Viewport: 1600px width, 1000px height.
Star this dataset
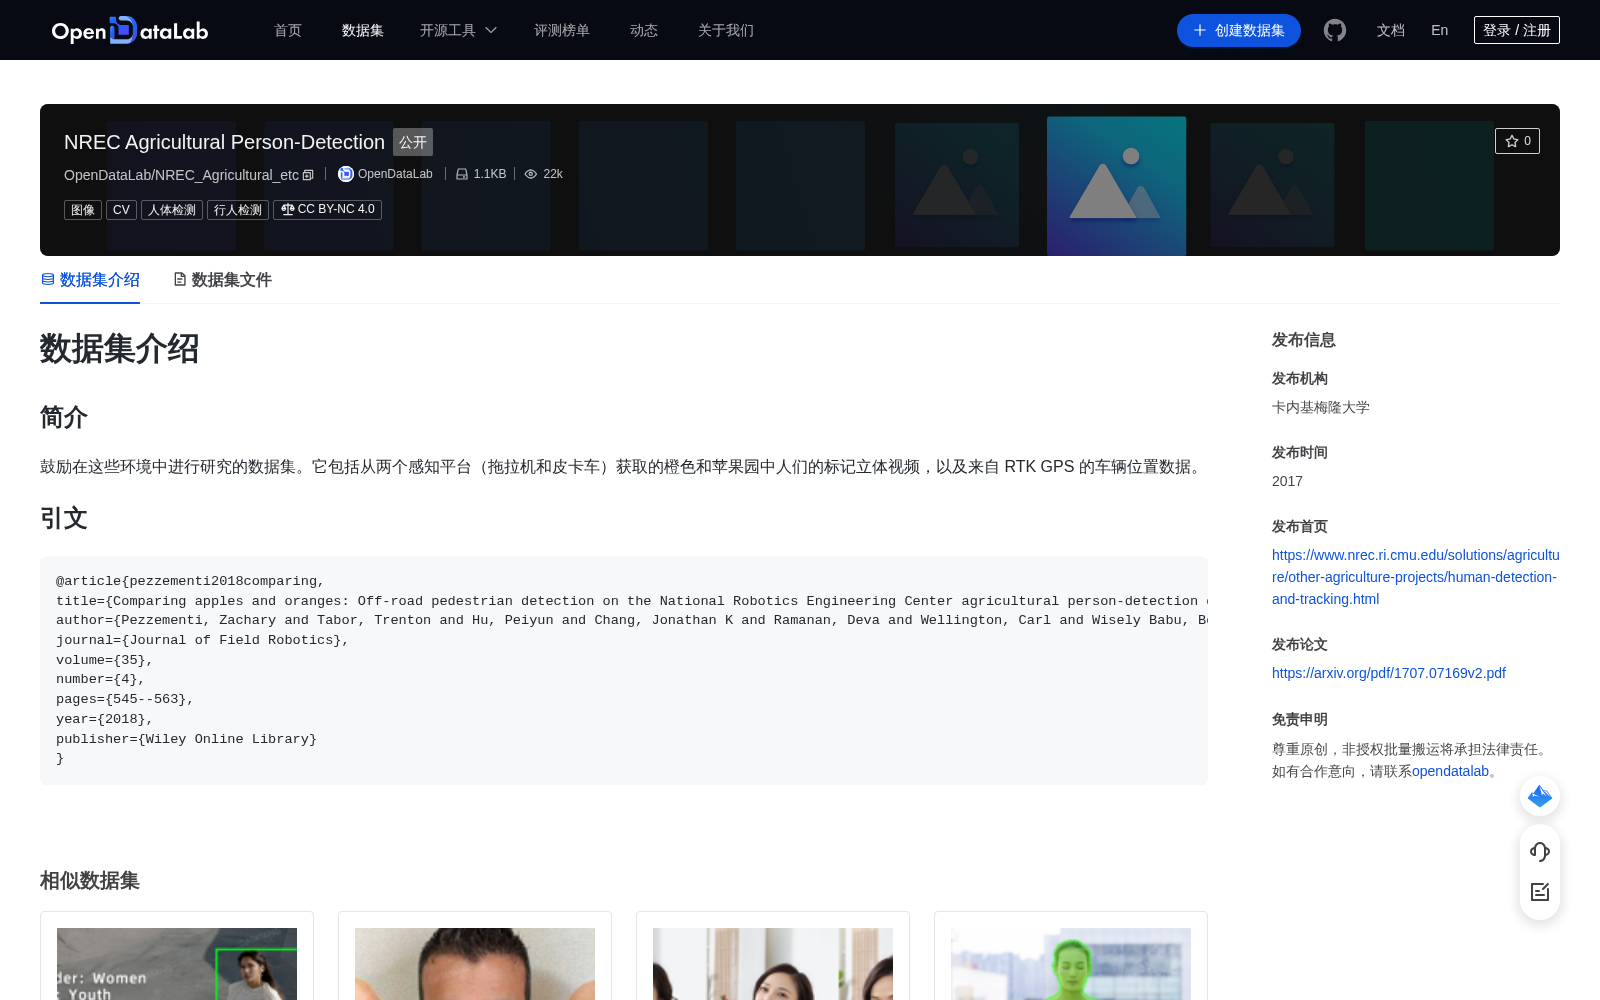1517,141
